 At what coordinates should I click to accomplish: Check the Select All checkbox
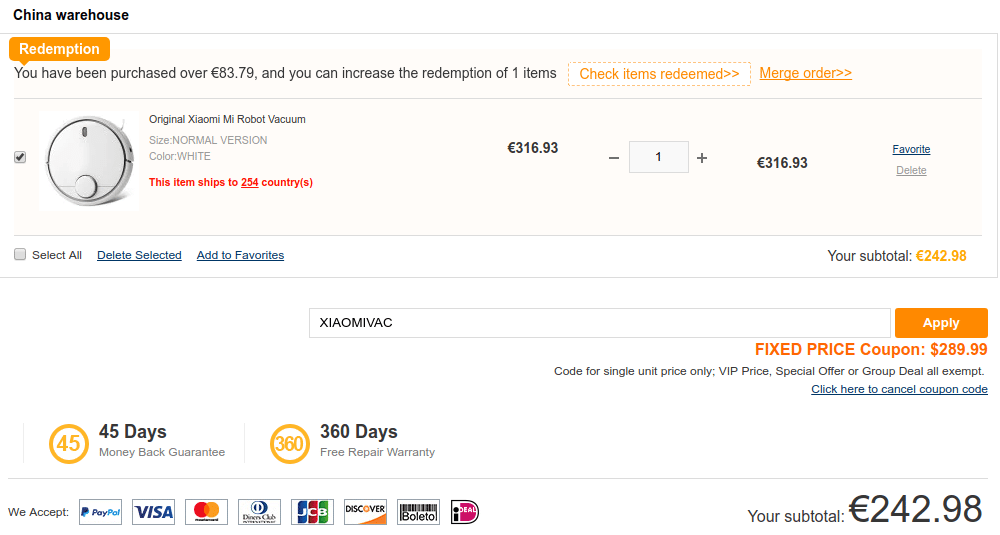pyautogui.click(x=20, y=254)
